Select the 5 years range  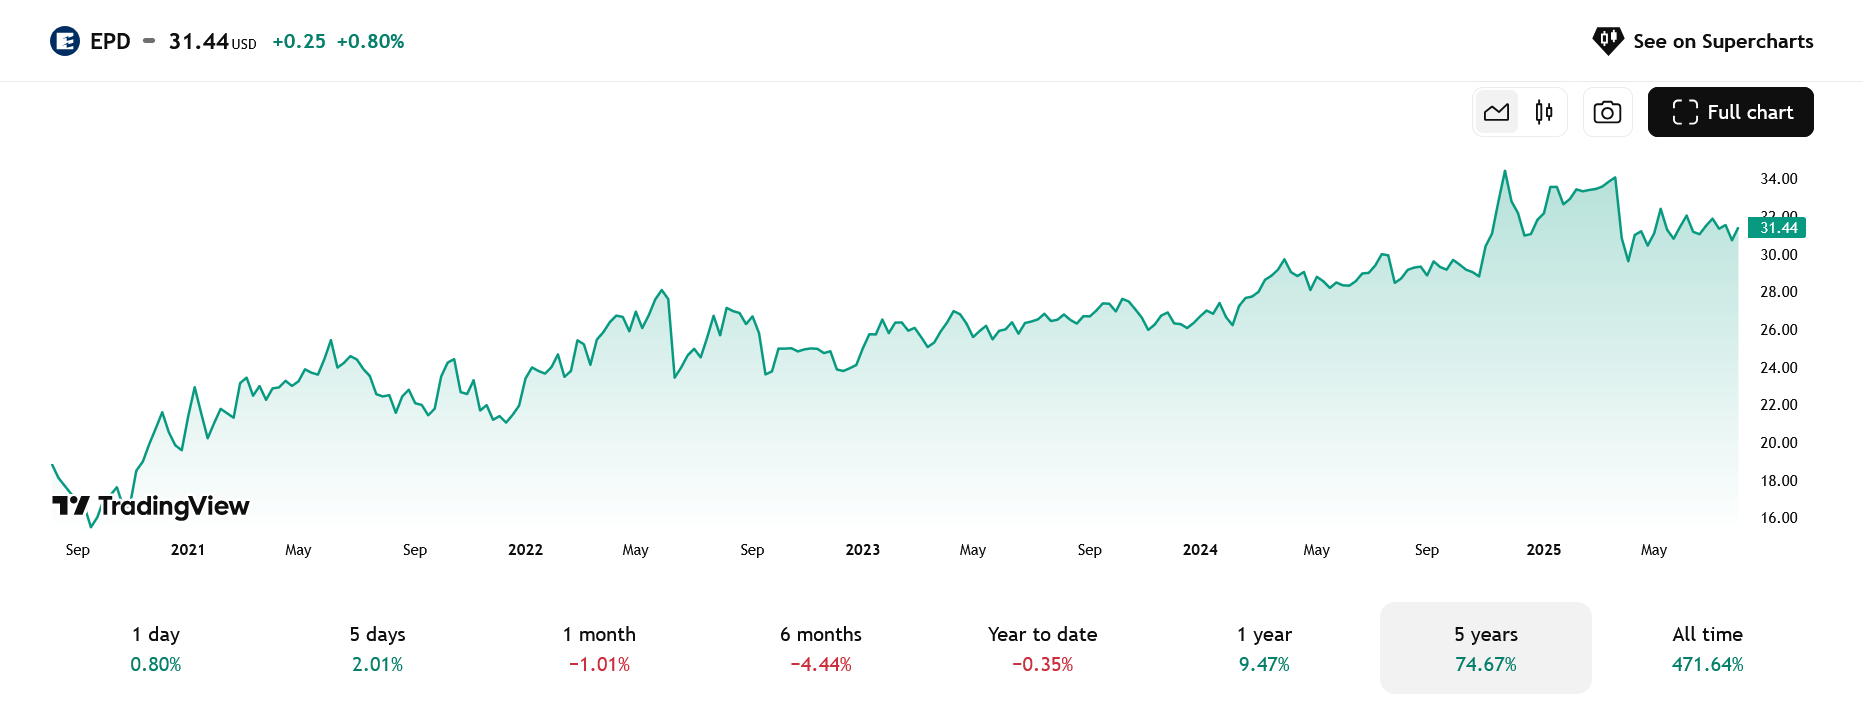1486,648
